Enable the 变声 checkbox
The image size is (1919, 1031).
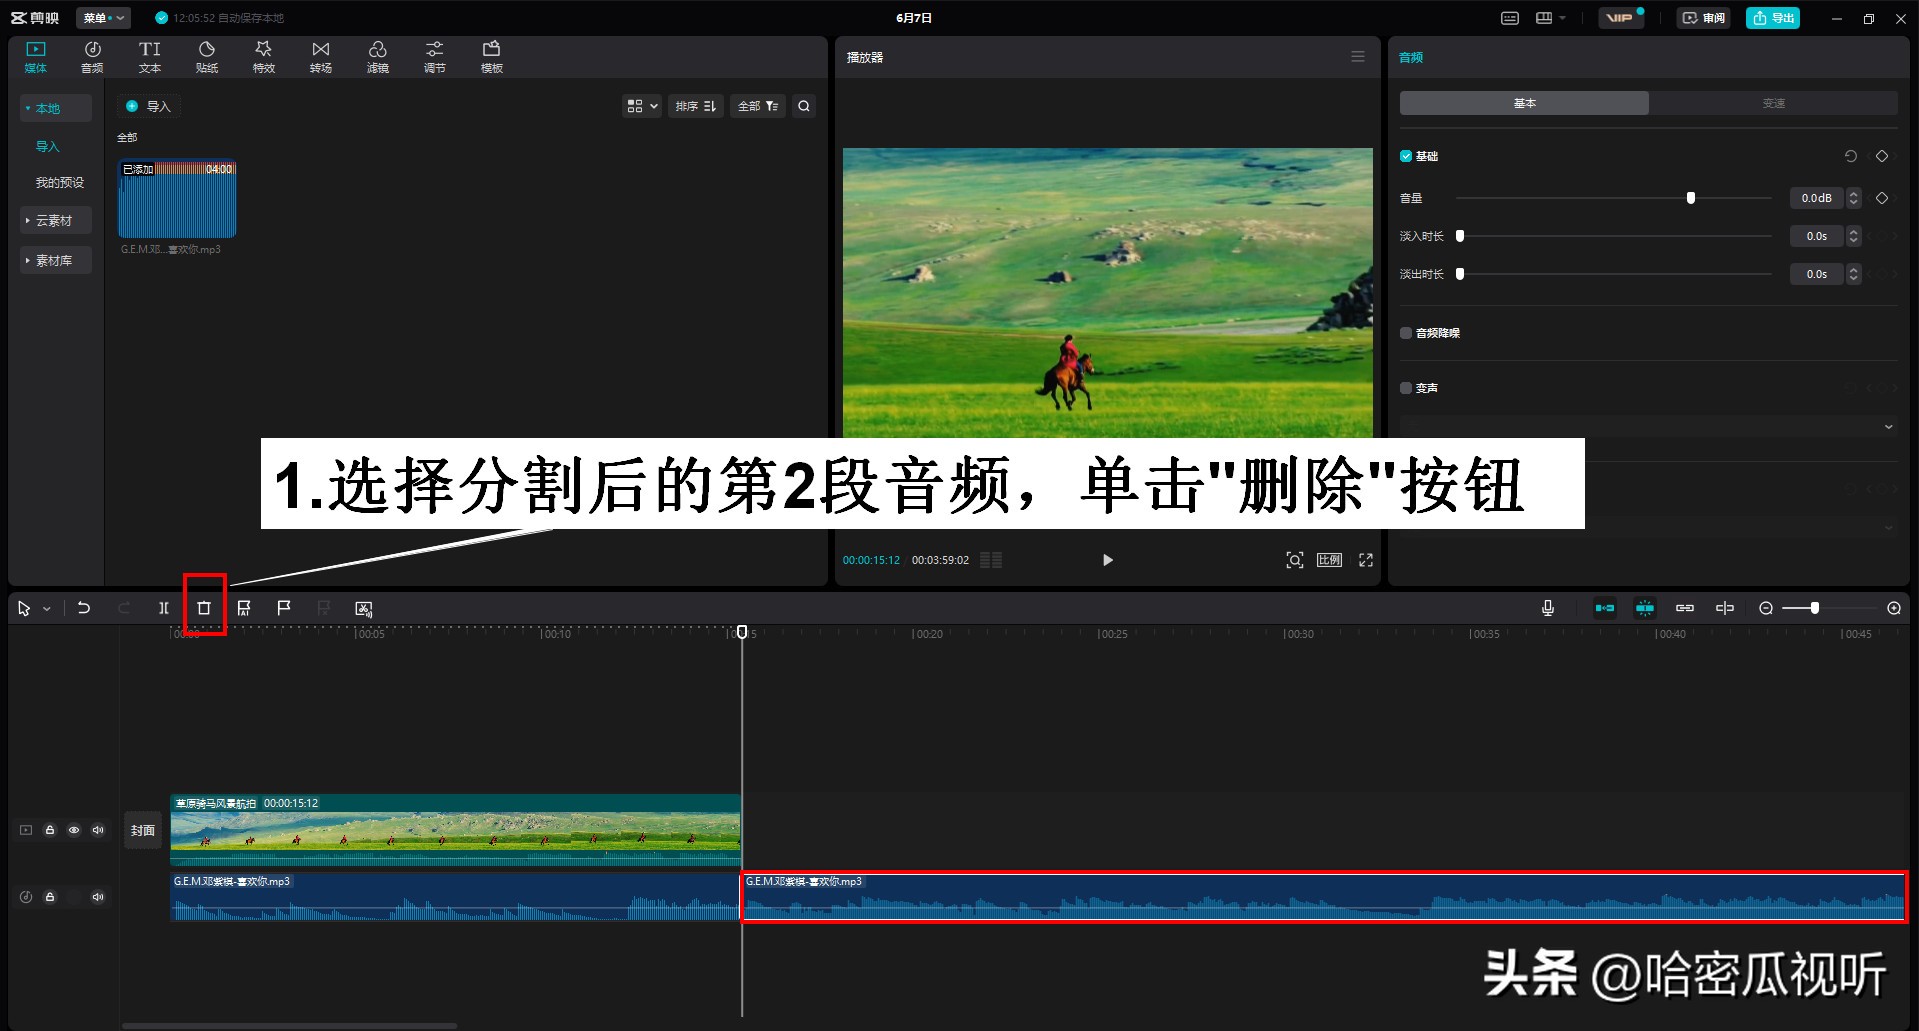tap(1405, 388)
